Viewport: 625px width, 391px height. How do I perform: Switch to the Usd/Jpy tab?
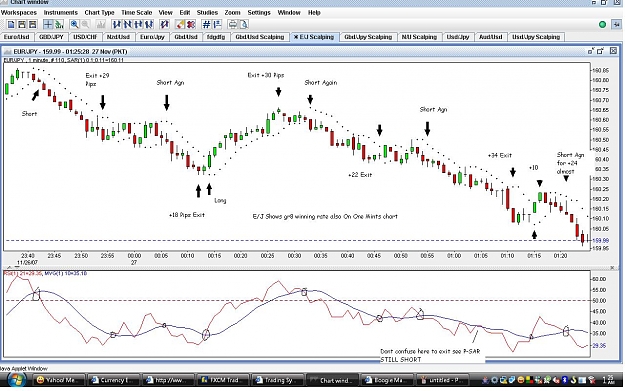click(x=458, y=37)
